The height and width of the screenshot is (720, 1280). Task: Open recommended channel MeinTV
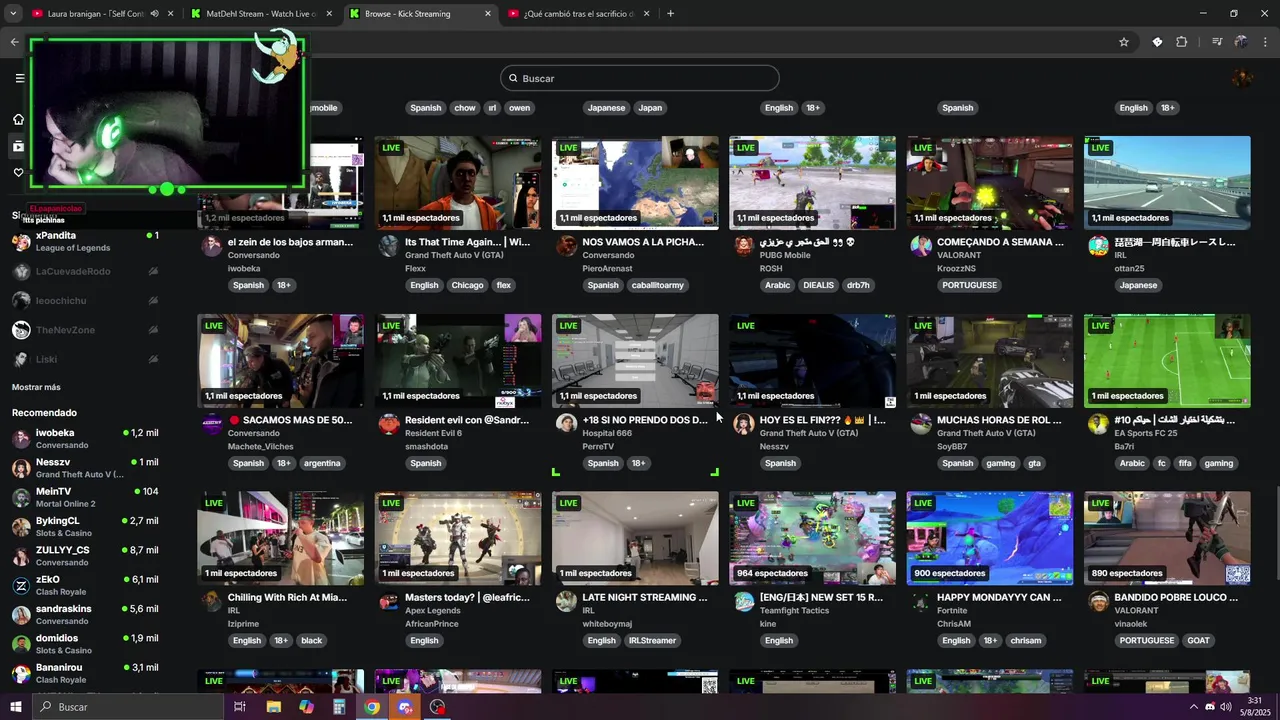pyautogui.click(x=85, y=497)
